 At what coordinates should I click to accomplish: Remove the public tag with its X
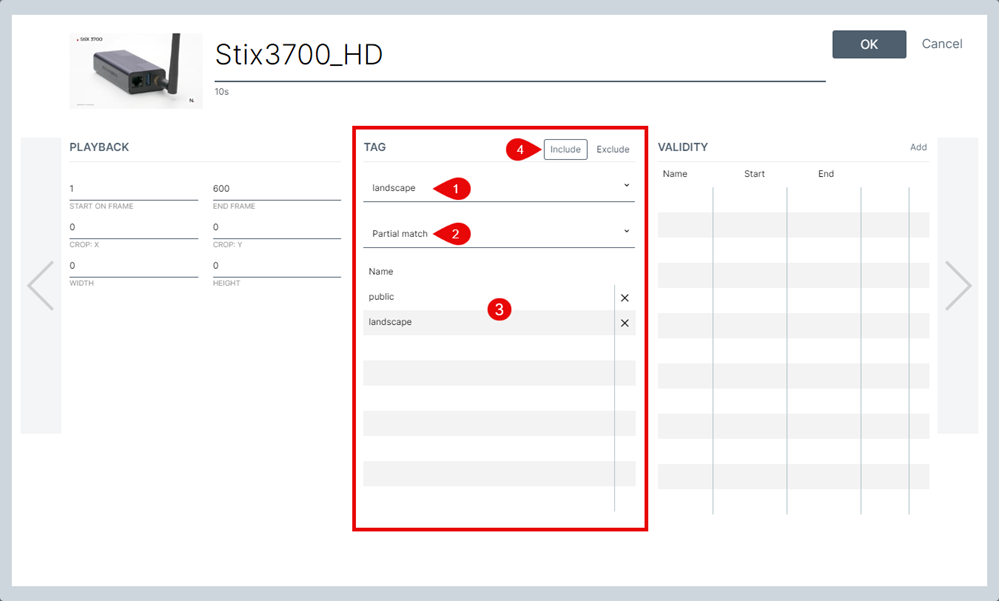[x=624, y=298]
